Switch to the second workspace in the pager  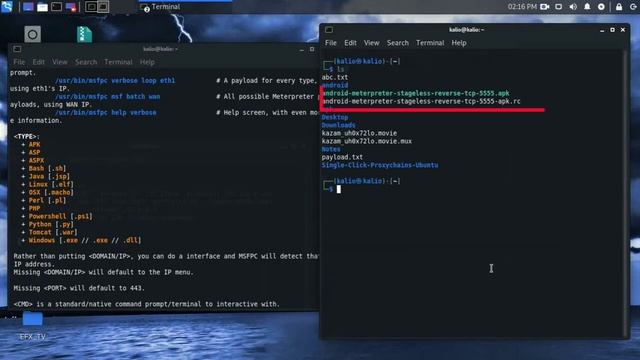tap(103, 7)
